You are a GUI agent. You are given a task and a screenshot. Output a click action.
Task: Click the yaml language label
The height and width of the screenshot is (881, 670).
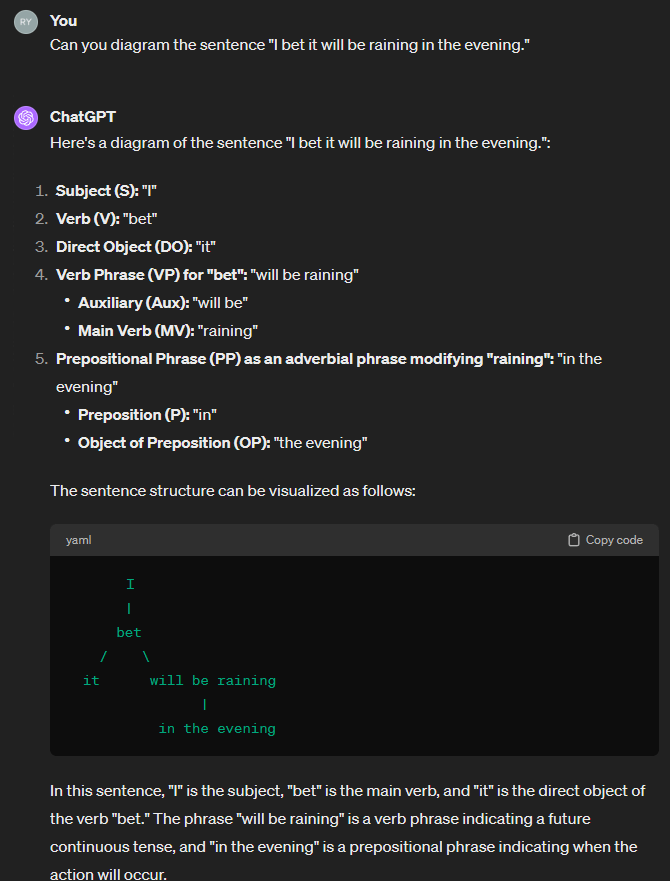79,540
